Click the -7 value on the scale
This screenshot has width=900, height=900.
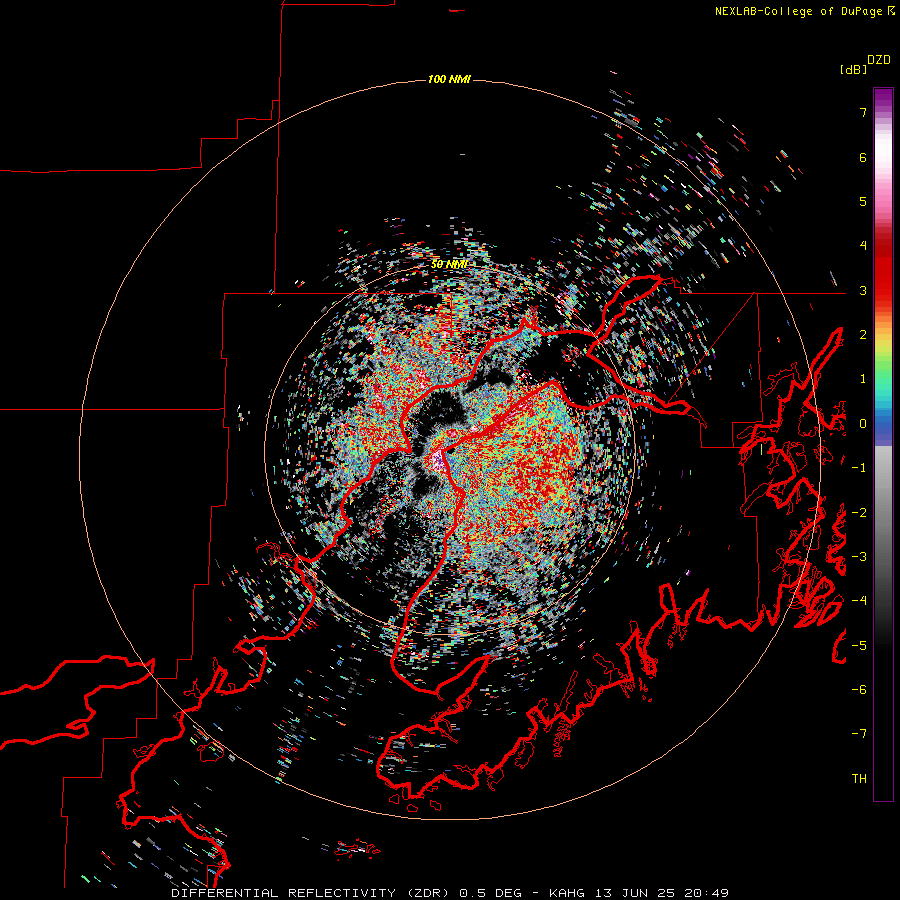pyautogui.click(x=859, y=734)
